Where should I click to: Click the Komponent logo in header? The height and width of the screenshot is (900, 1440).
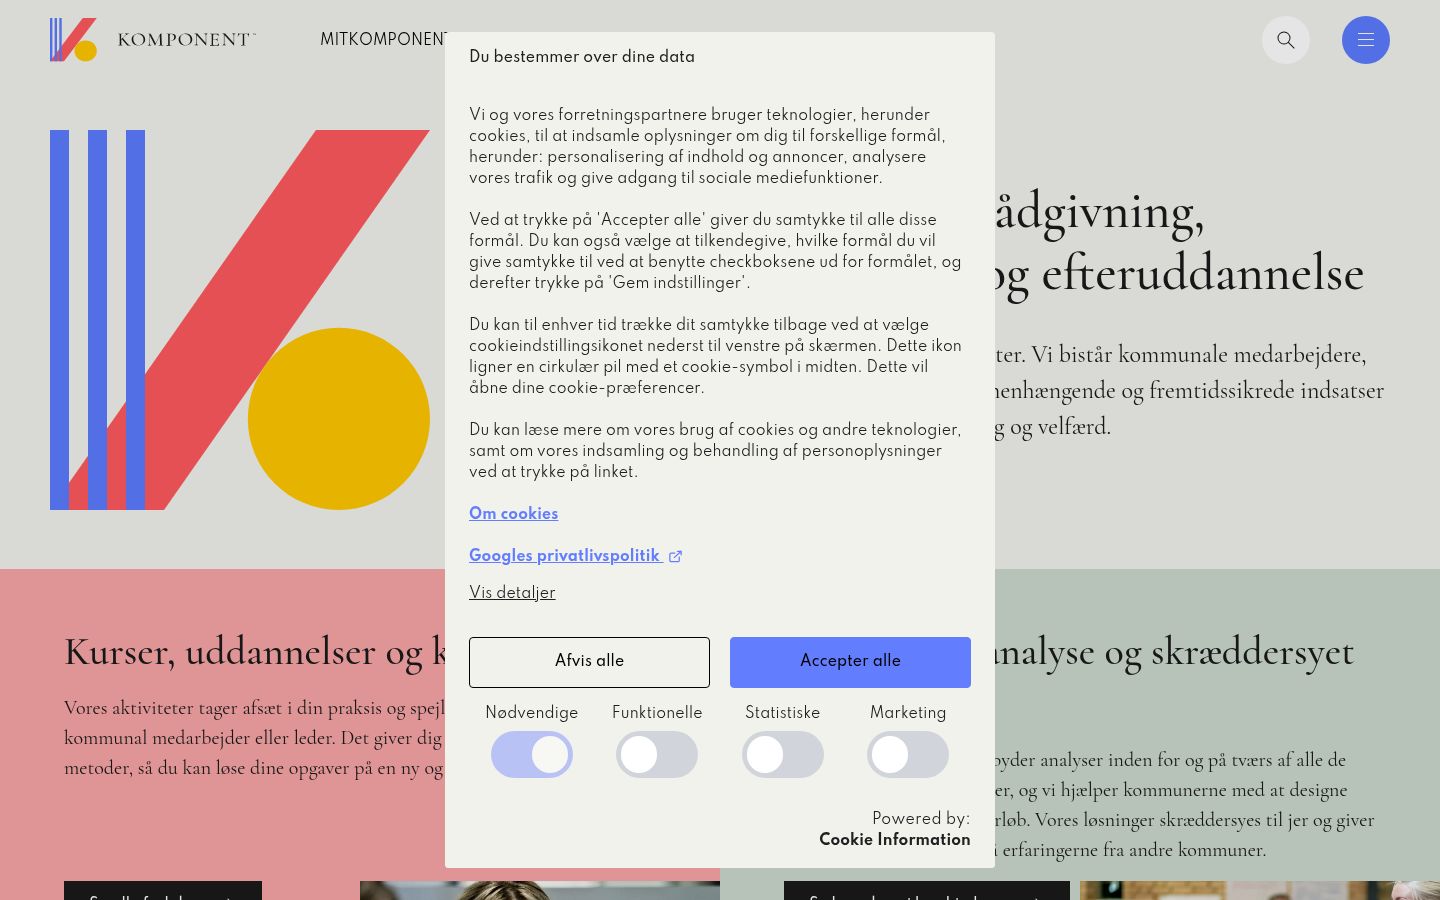coord(153,40)
